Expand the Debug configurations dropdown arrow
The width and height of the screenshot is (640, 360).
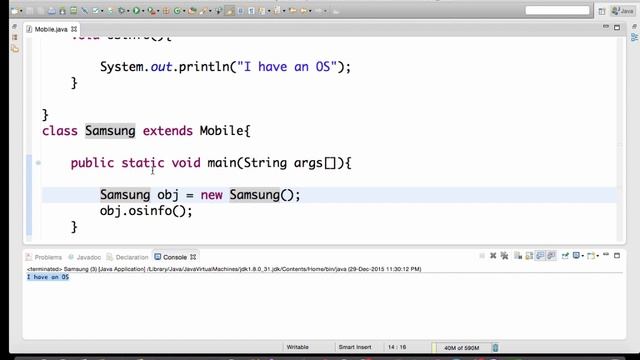128,11
